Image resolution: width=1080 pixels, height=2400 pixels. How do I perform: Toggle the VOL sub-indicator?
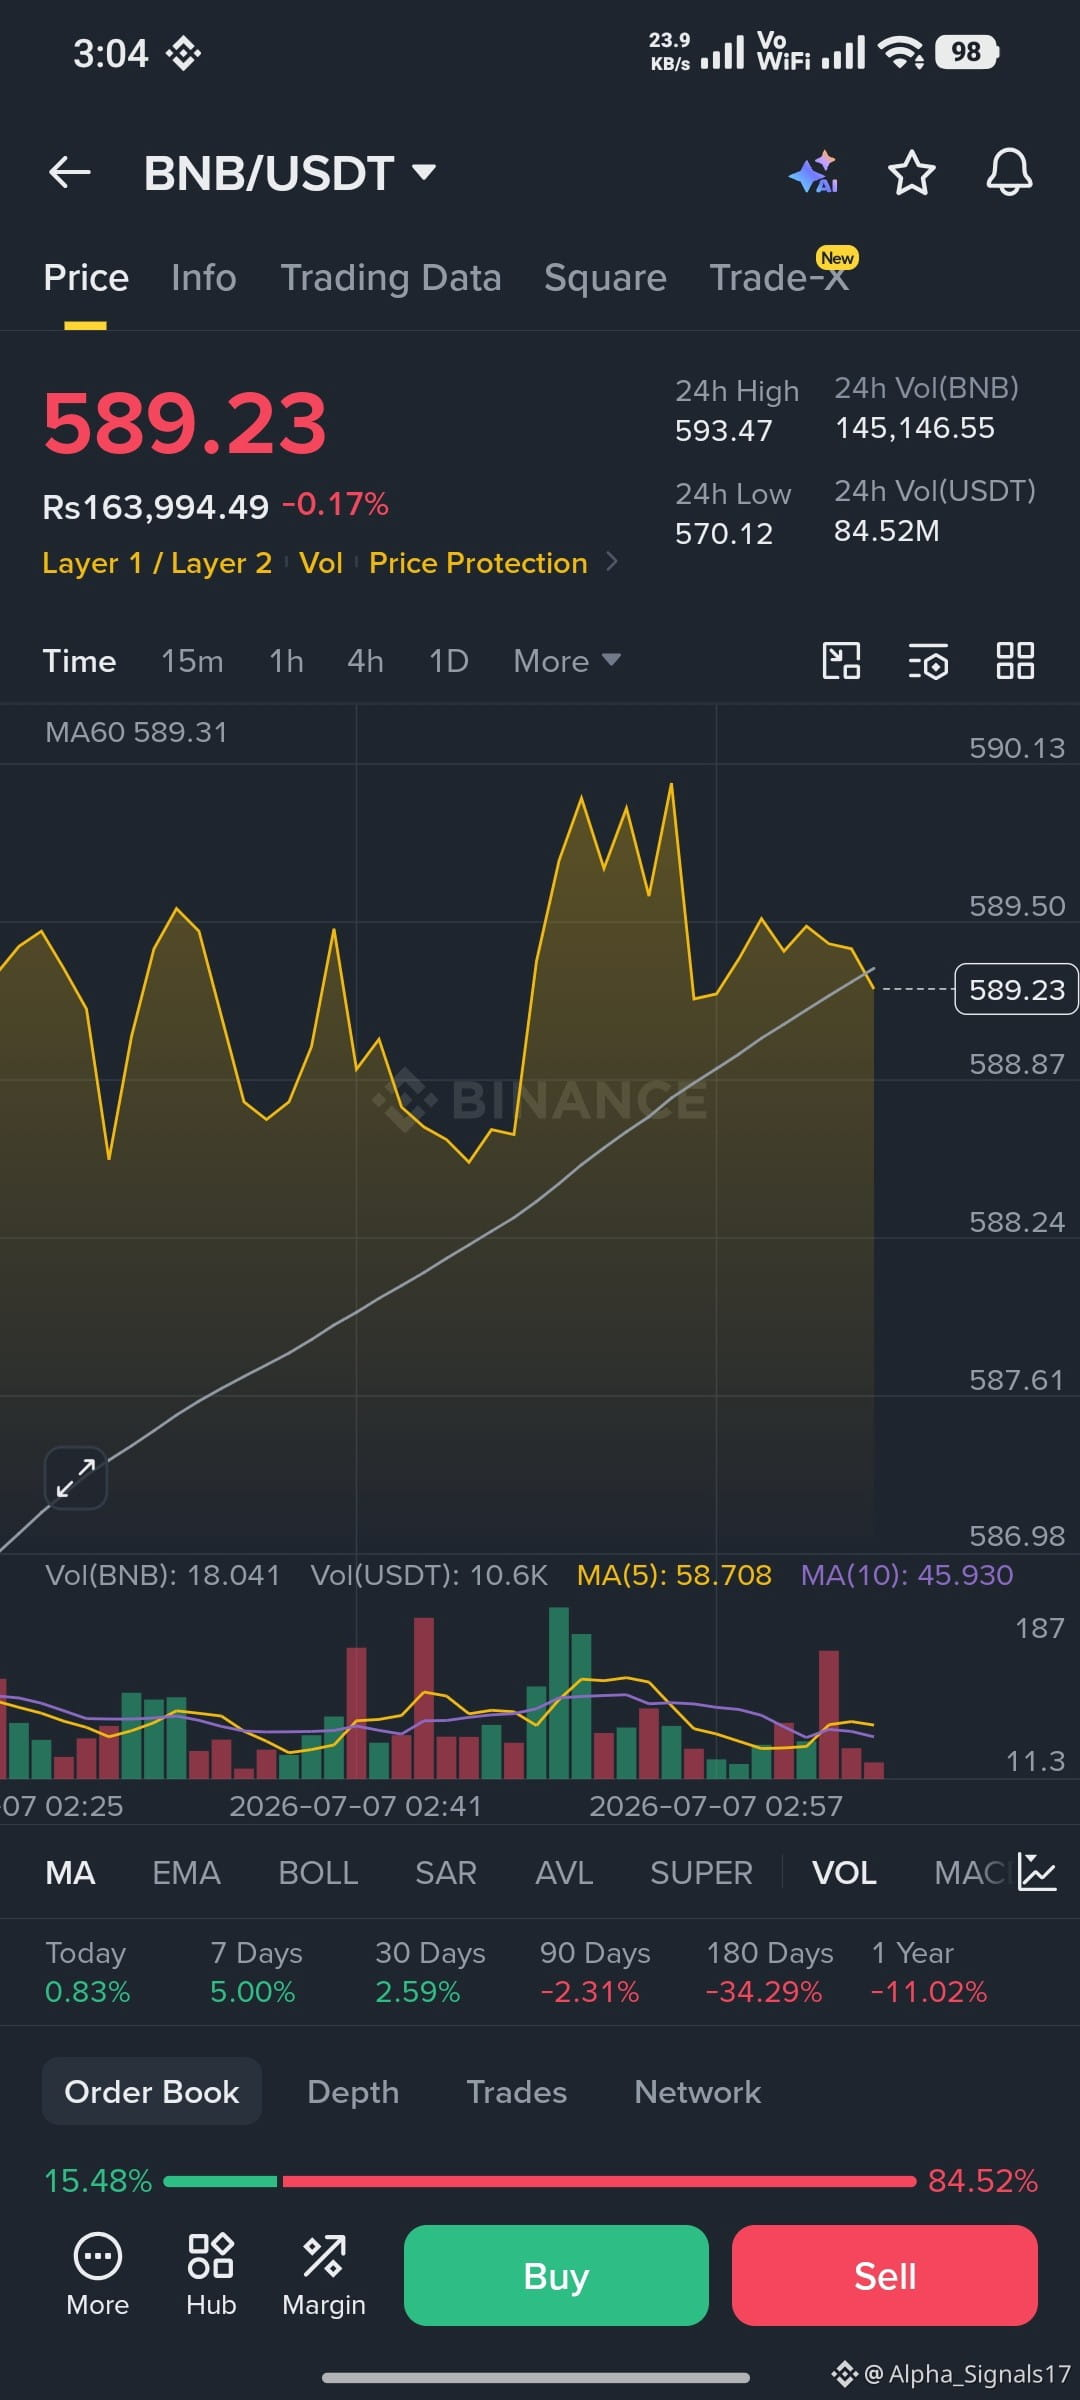844,1873
